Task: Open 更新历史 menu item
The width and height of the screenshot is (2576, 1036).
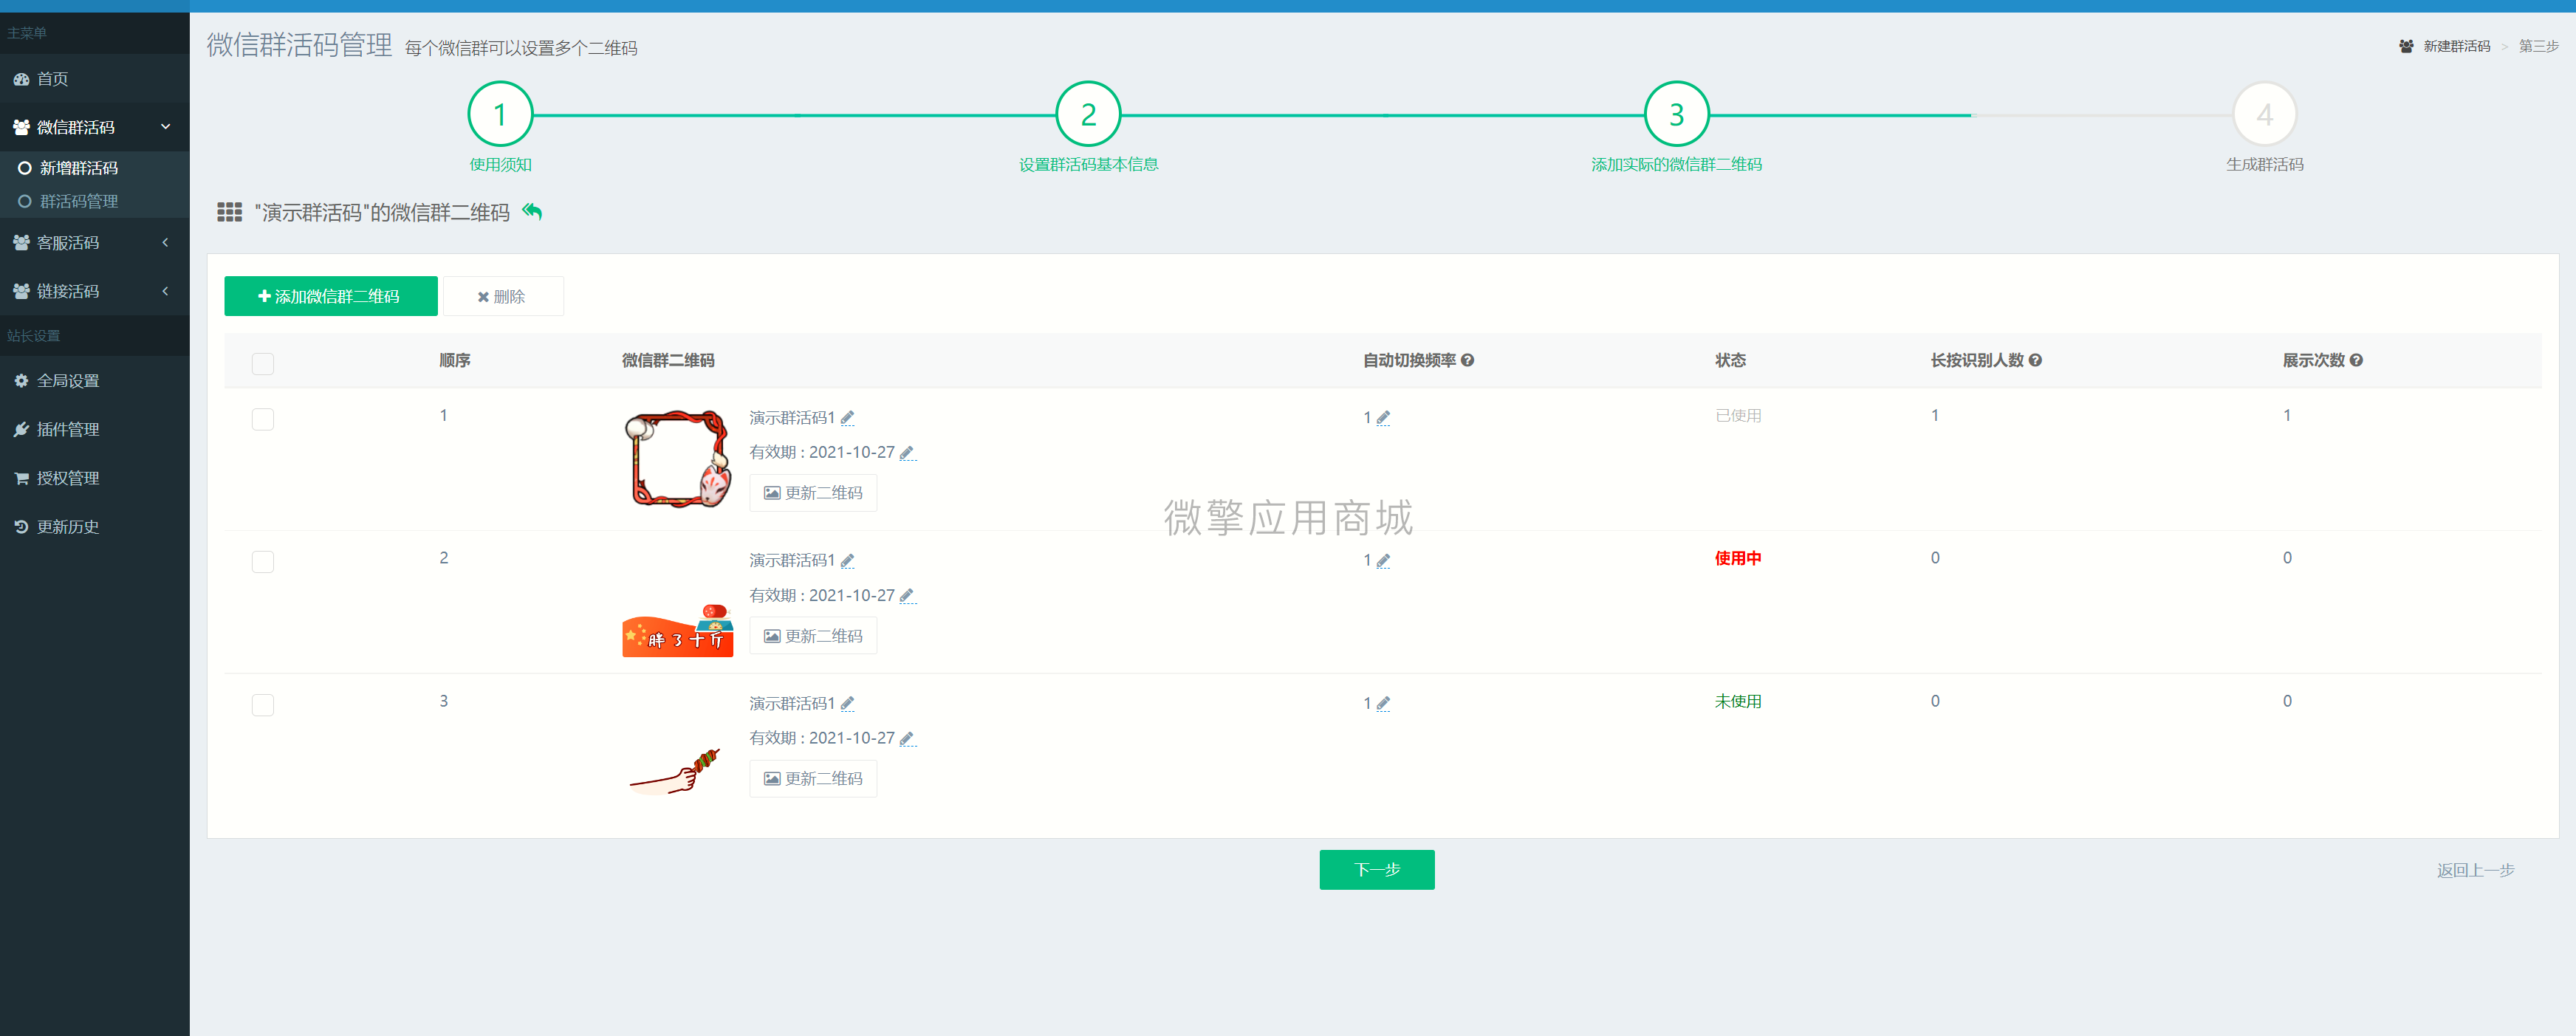Action: [x=95, y=527]
